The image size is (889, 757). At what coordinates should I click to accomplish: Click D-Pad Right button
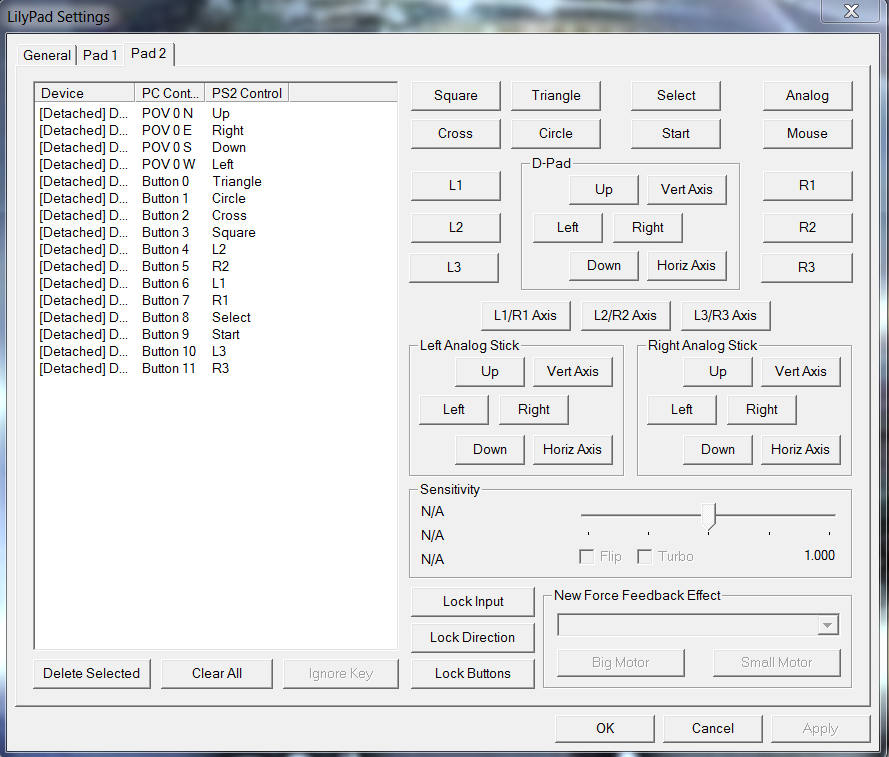(x=647, y=227)
